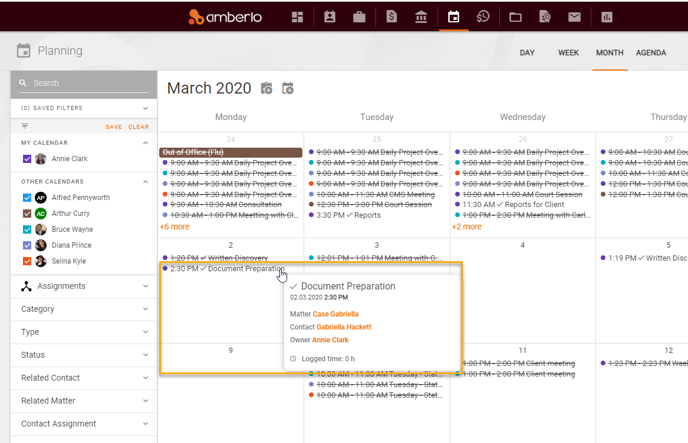Viewport: 688px width, 443px height.
Task: Click the add event icon beside March 2020
Action: (288, 88)
